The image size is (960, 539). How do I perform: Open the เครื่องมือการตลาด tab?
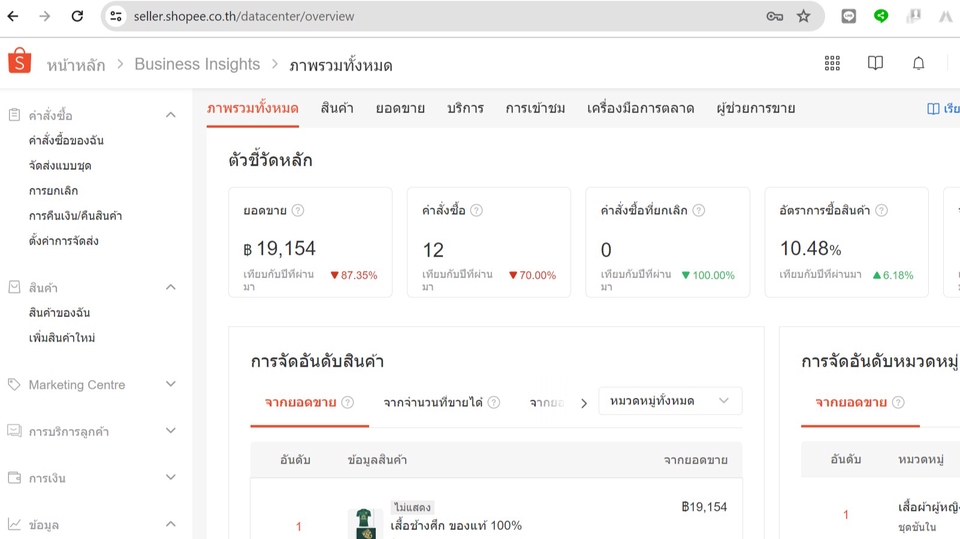tap(640, 108)
